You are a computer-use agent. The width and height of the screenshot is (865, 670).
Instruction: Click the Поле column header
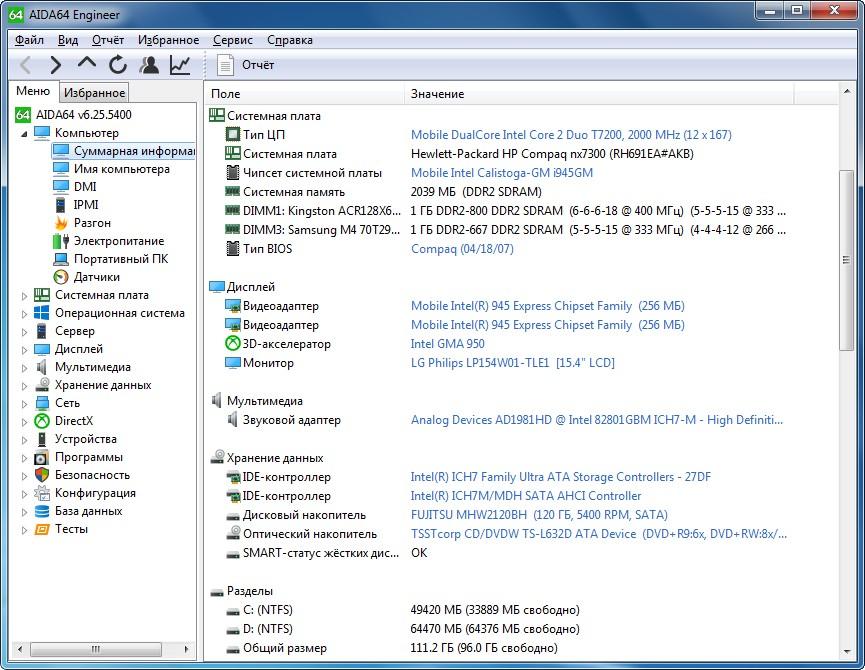(x=305, y=94)
